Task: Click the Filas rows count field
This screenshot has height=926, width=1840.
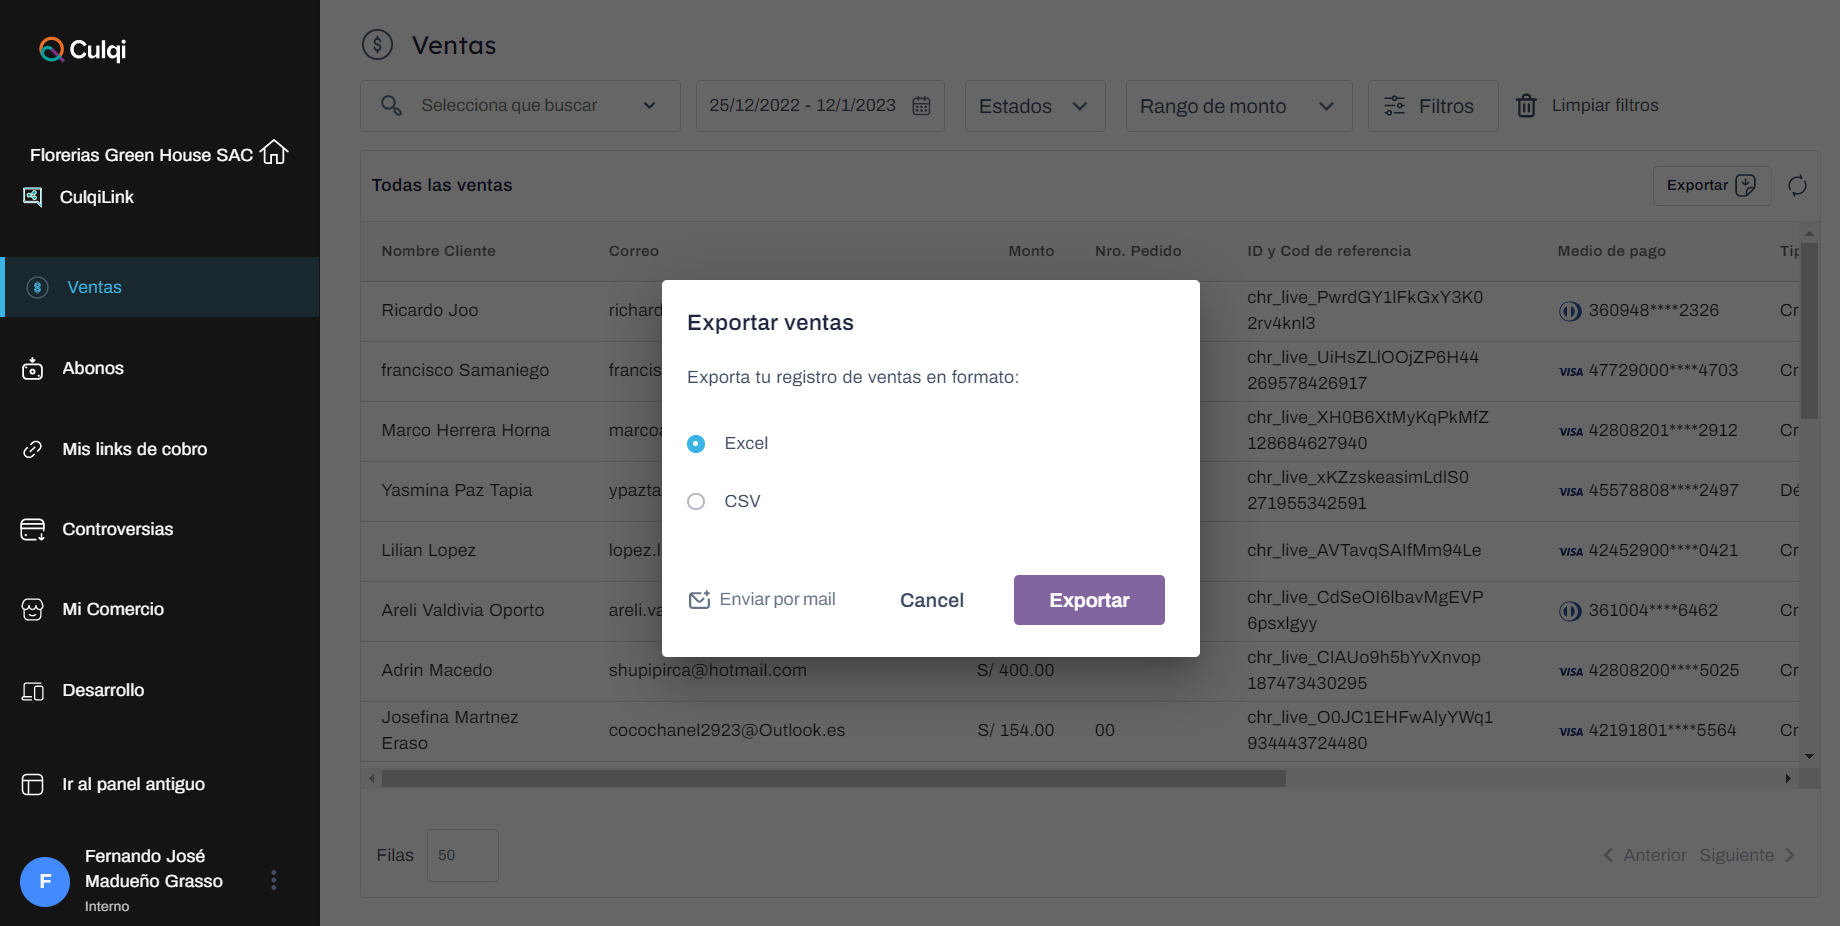Action: [462, 856]
